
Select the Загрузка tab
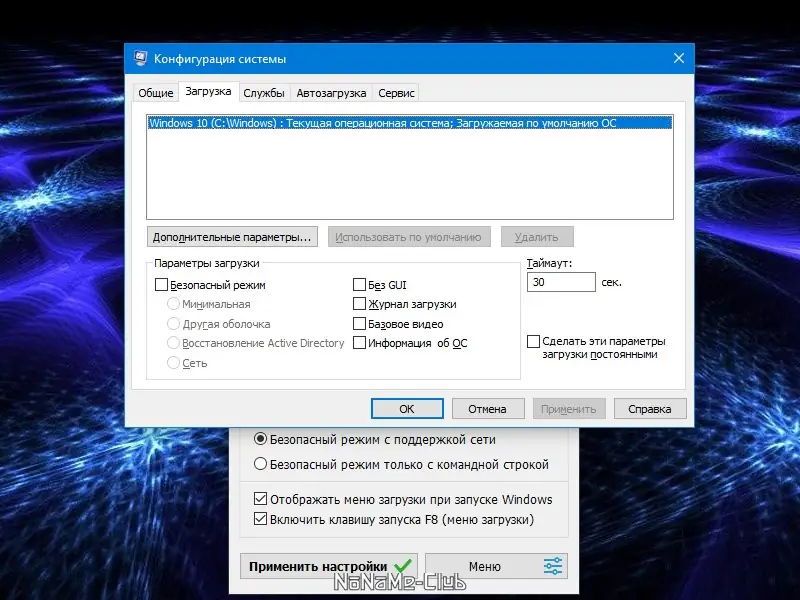tap(208, 91)
